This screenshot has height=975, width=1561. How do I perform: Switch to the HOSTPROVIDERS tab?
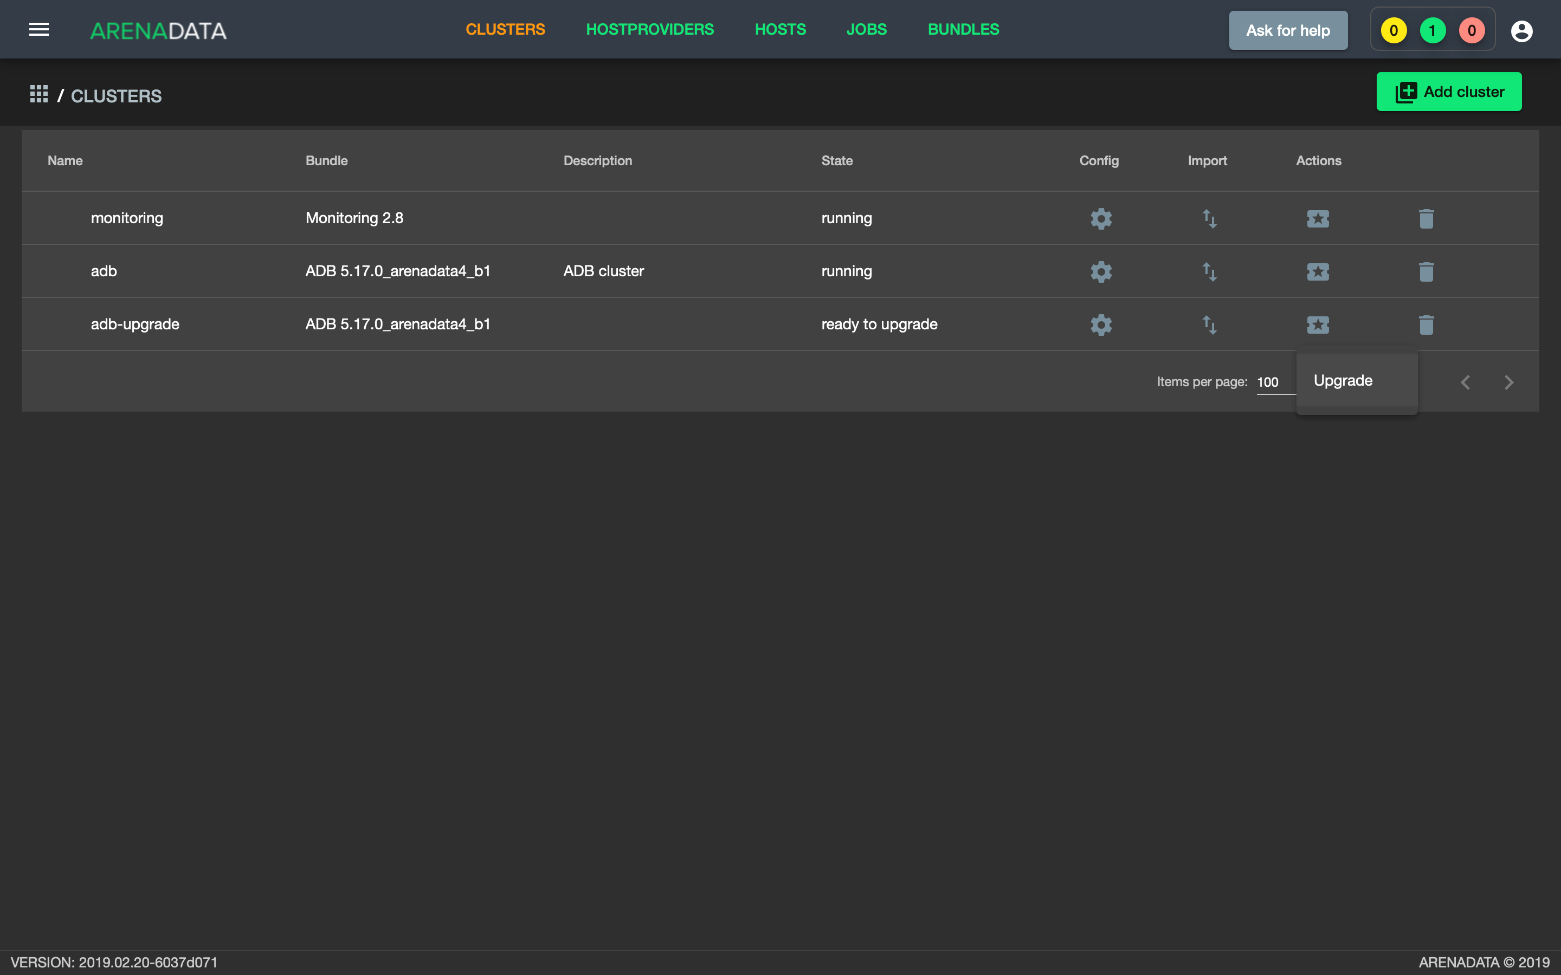click(x=650, y=30)
